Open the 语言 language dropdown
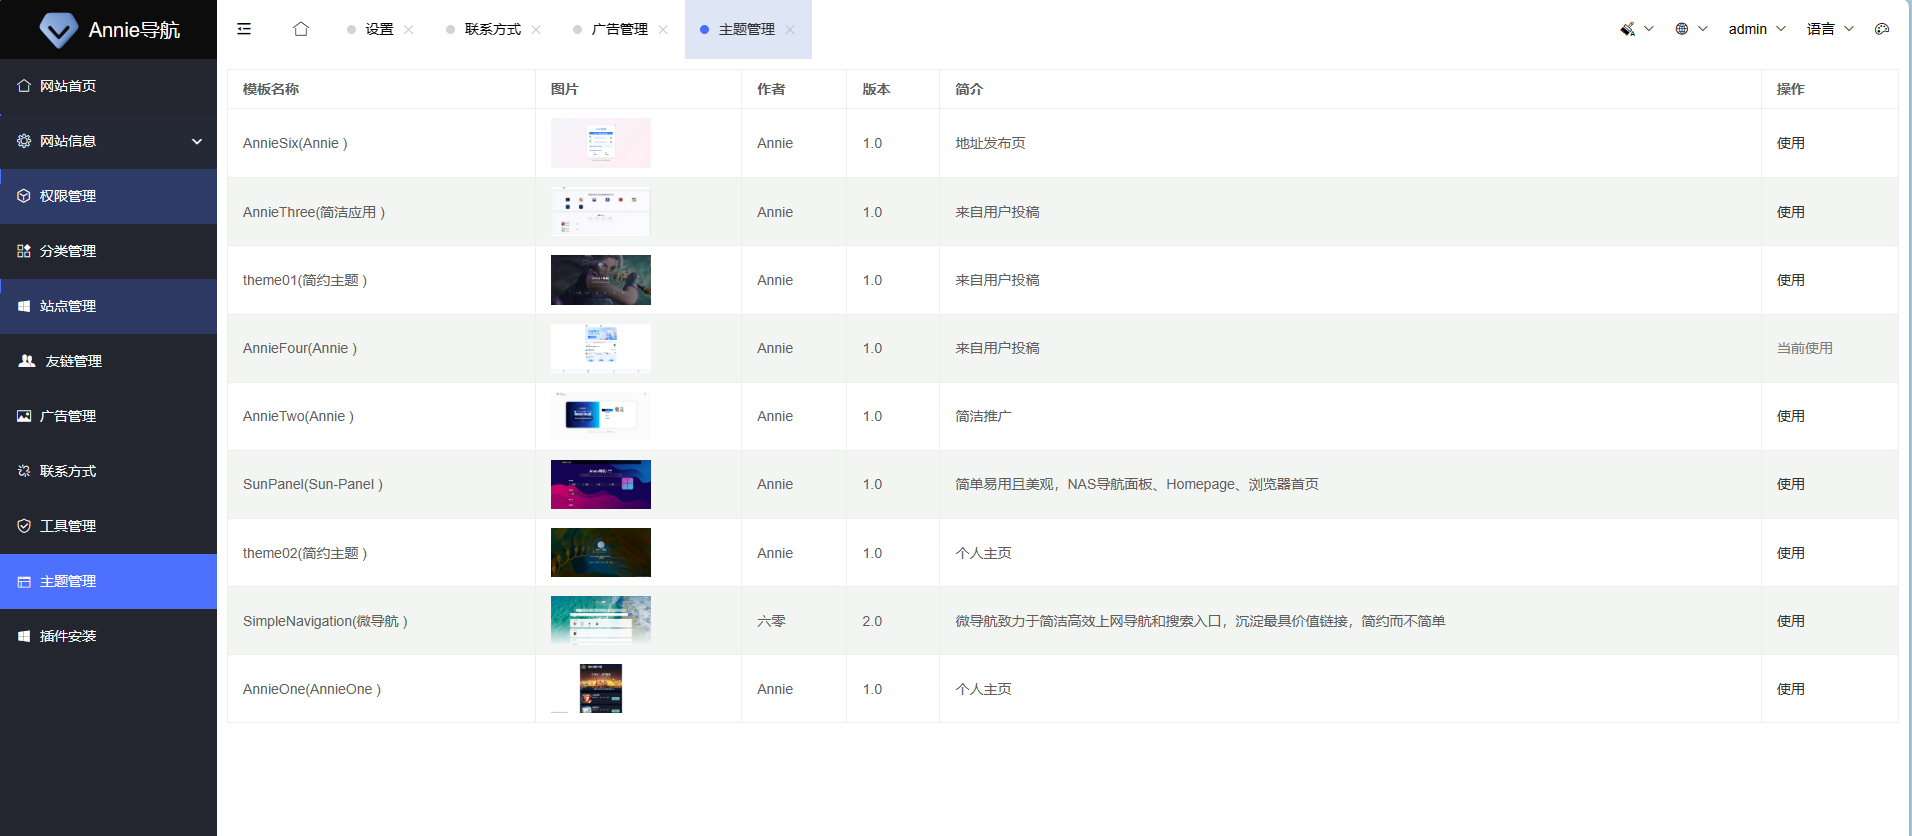This screenshot has height=836, width=1912. (x=1829, y=29)
